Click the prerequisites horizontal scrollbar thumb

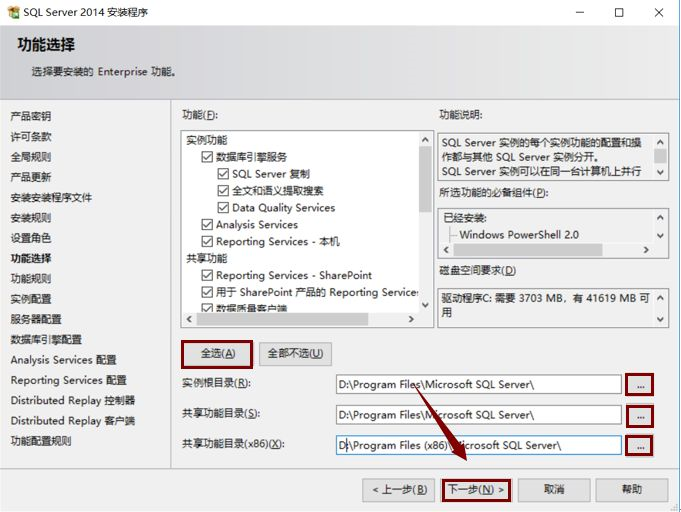pyautogui.click(x=528, y=250)
